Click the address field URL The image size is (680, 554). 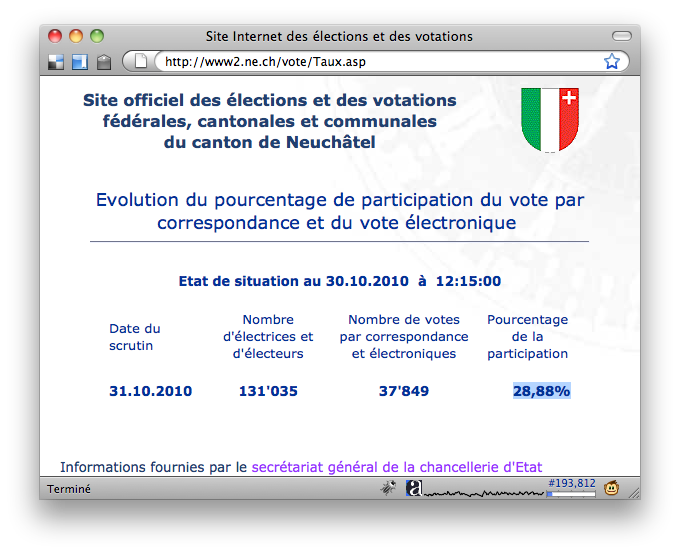coord(265,62)
